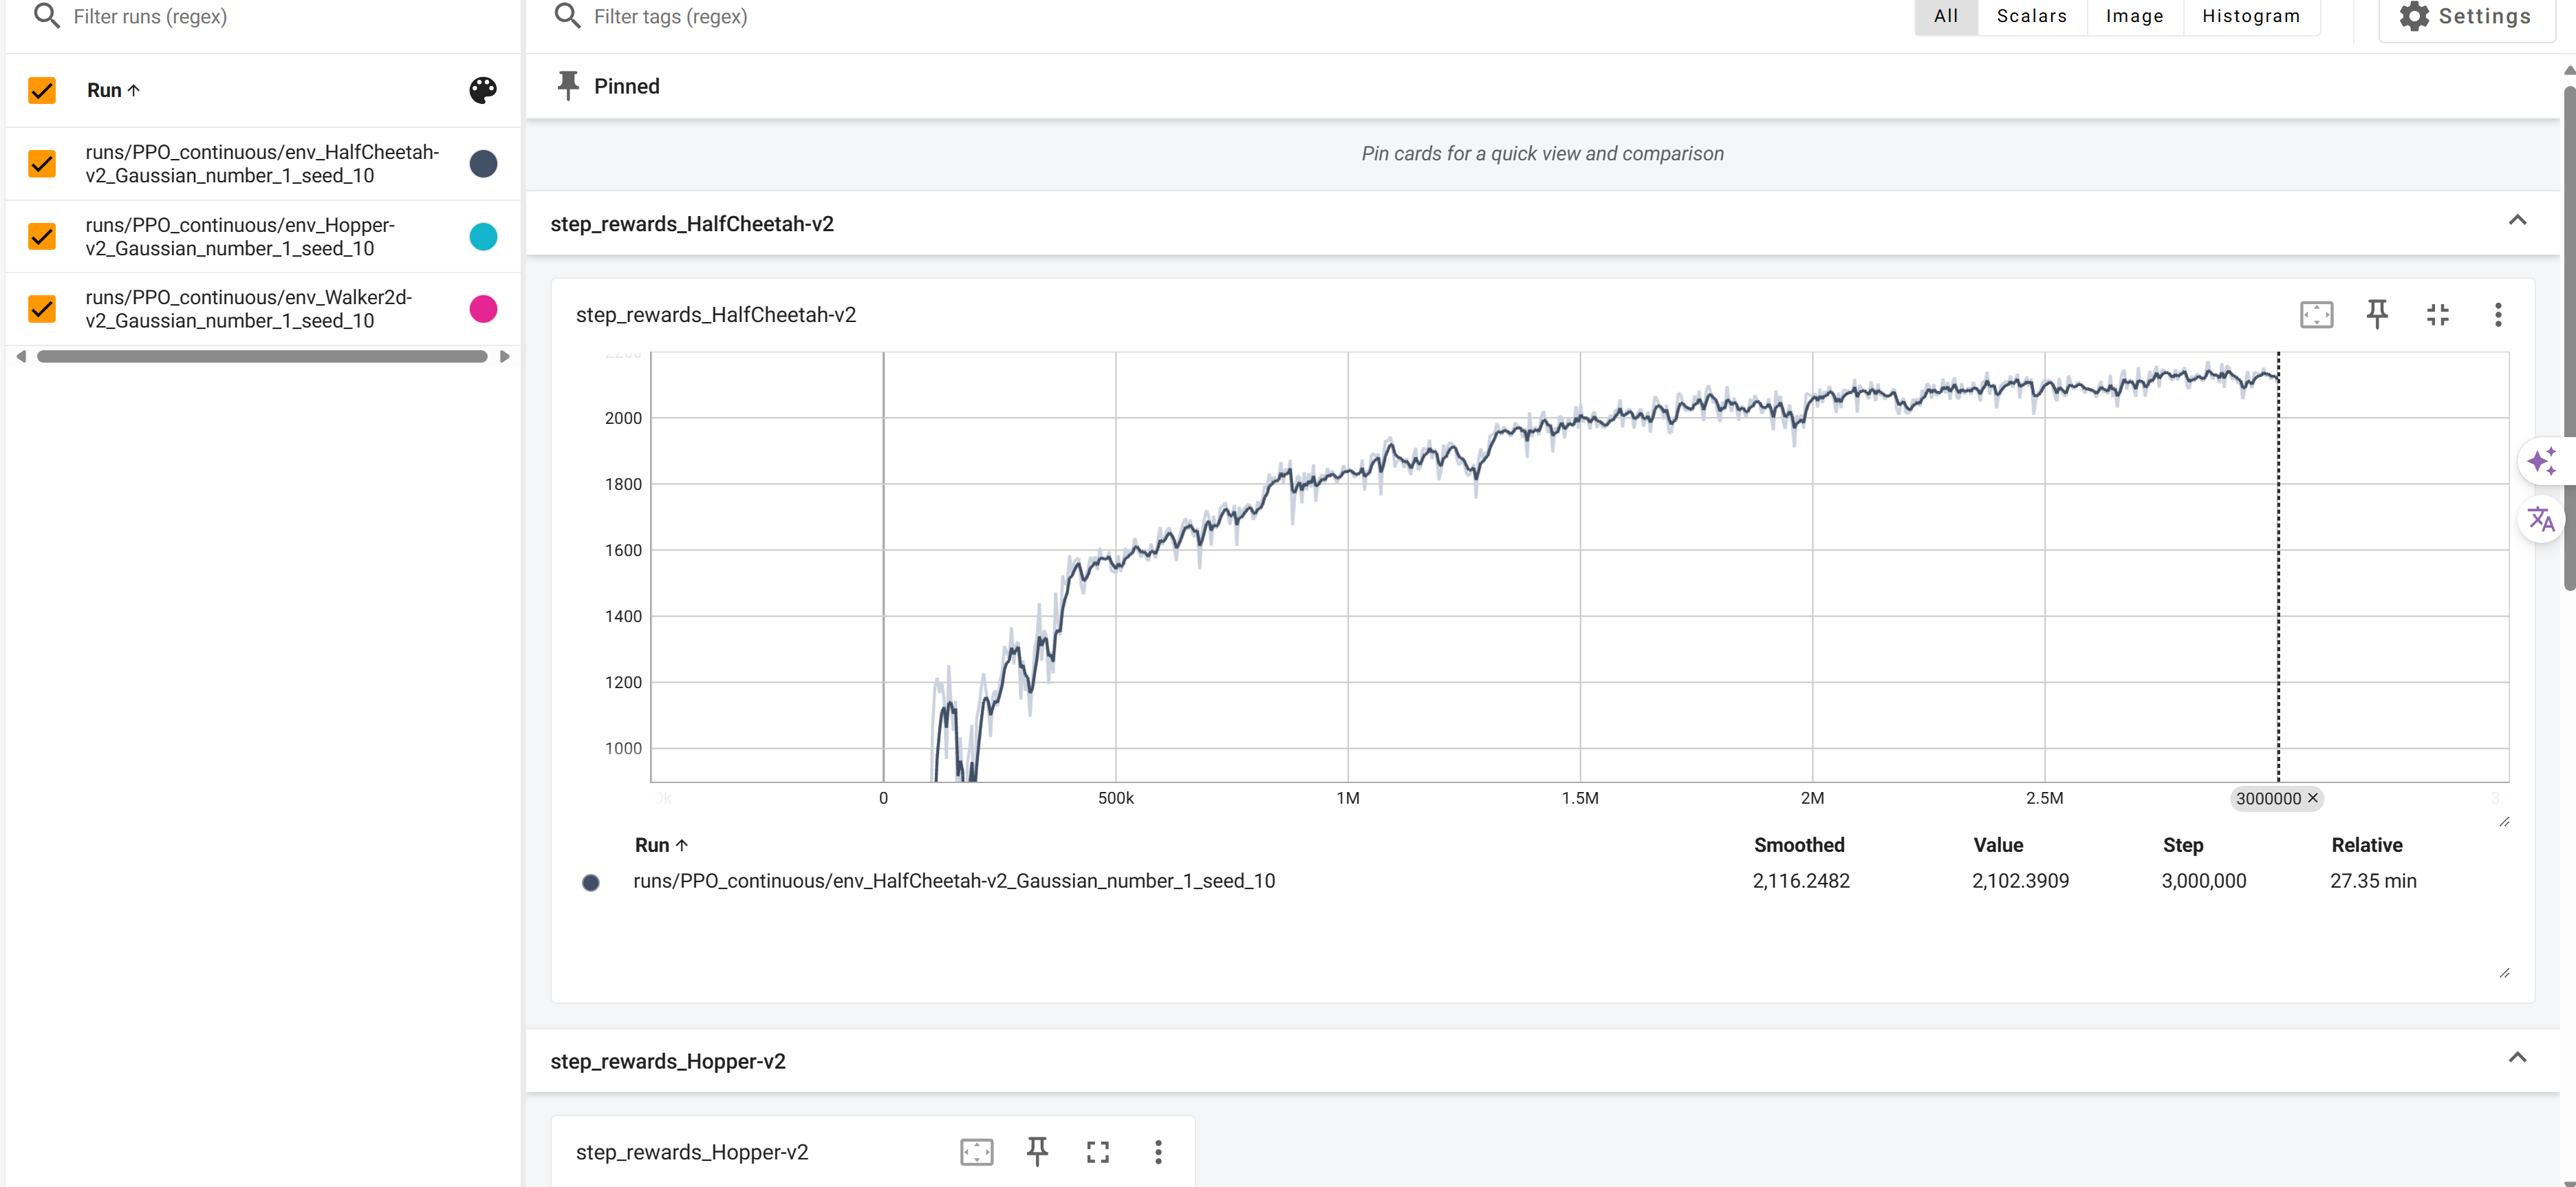
Task: Uncheck the HalfCheetah-v2 run checkbox
Action: point(42,163)
